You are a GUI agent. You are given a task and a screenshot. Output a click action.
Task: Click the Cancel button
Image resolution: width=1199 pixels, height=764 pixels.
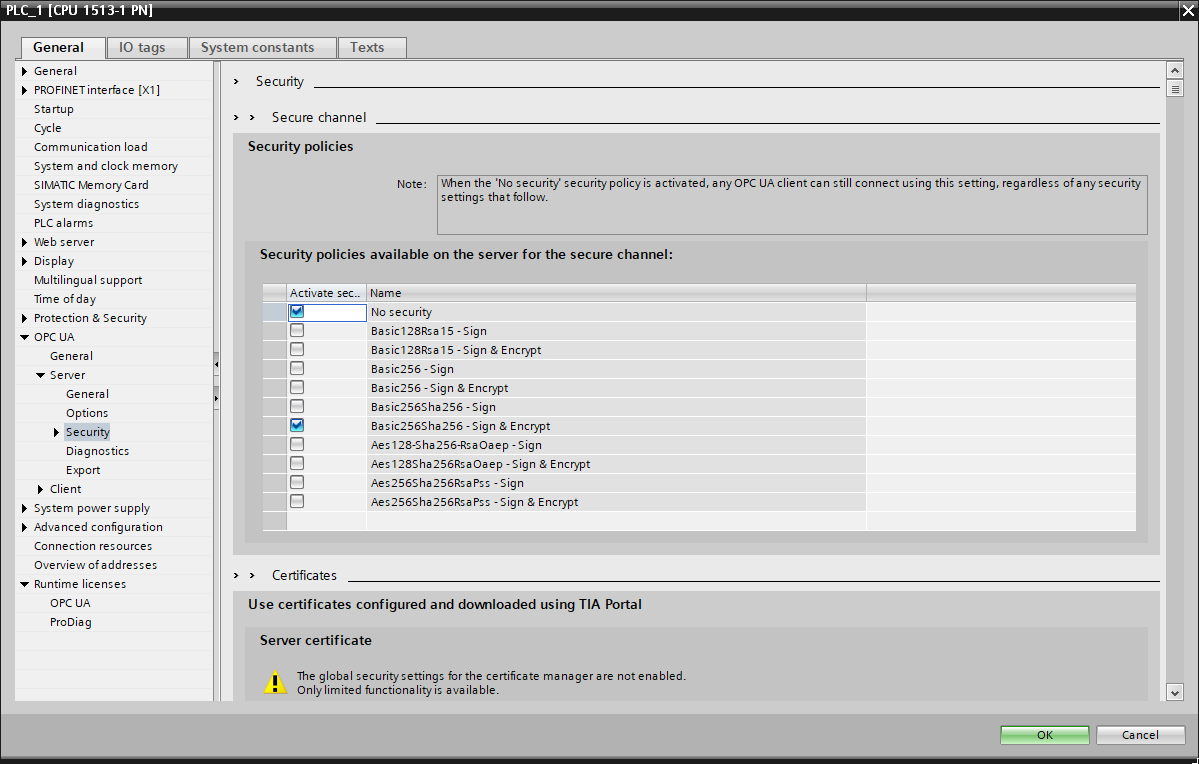click(x=1140, y=735)
